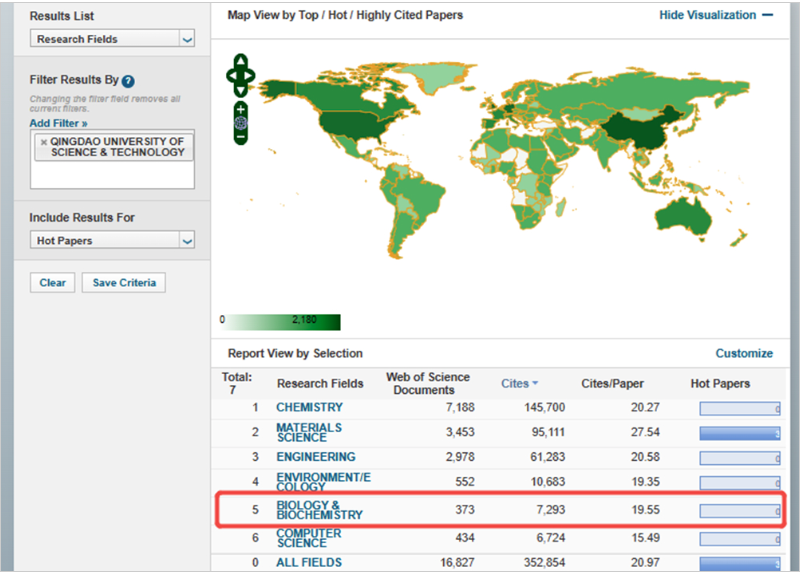Image resolution: width=807 pixels, height=579 pixels.
Task: Click the Add Filter link
Action: click(58, 122)
